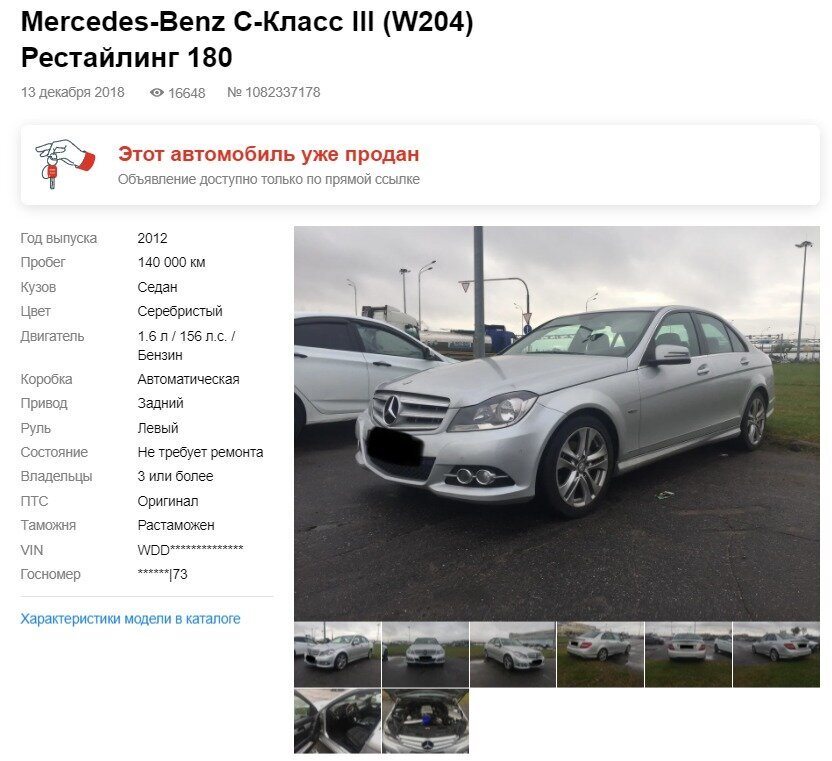
Task: Click the masked Госномер value
Action: [x=162, y=574]
